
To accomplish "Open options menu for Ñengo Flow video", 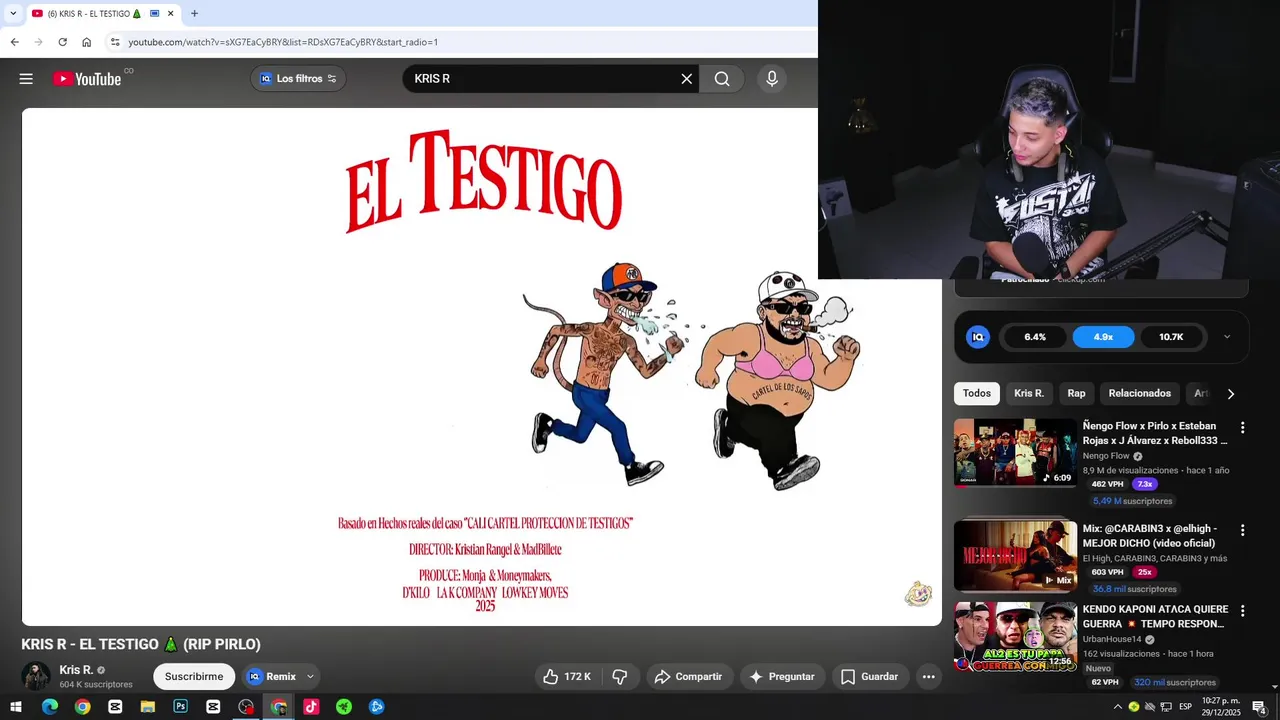I will click(1243, 427).
